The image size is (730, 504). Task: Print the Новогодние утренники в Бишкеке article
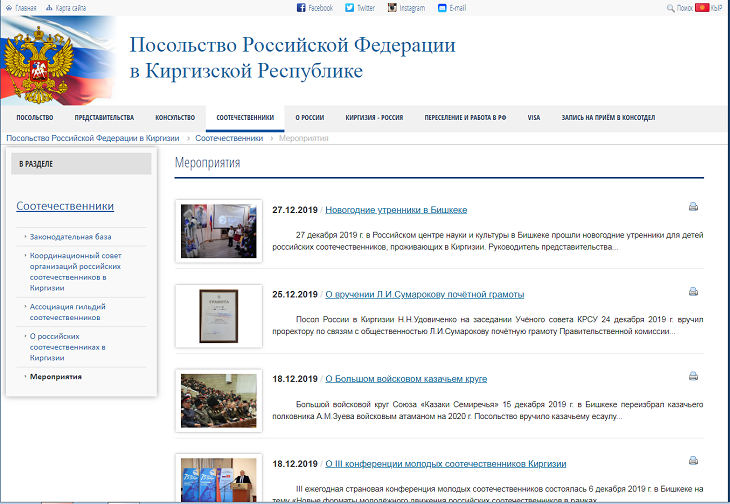point(693,207)
